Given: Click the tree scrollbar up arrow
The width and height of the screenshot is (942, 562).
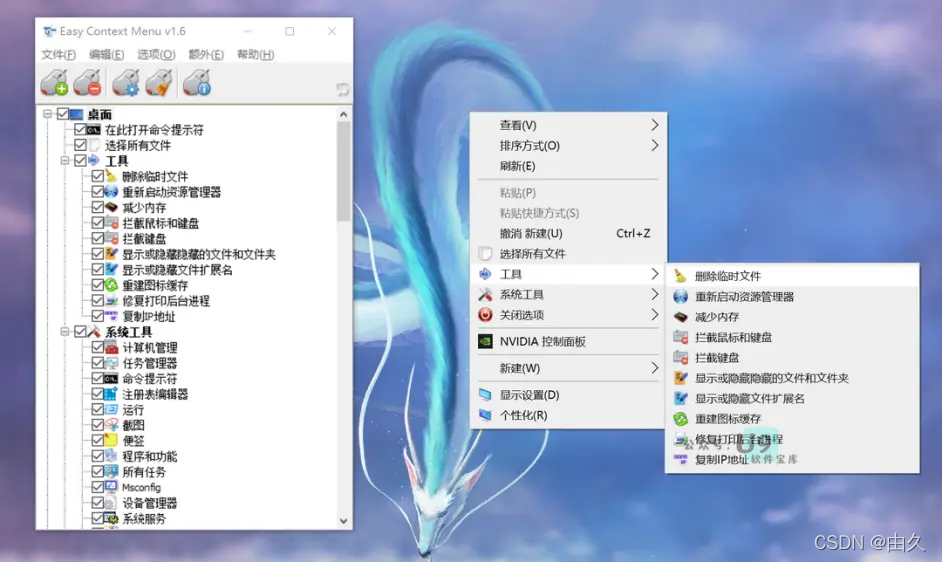Looking at the screenshot, I should pos(343,114).
